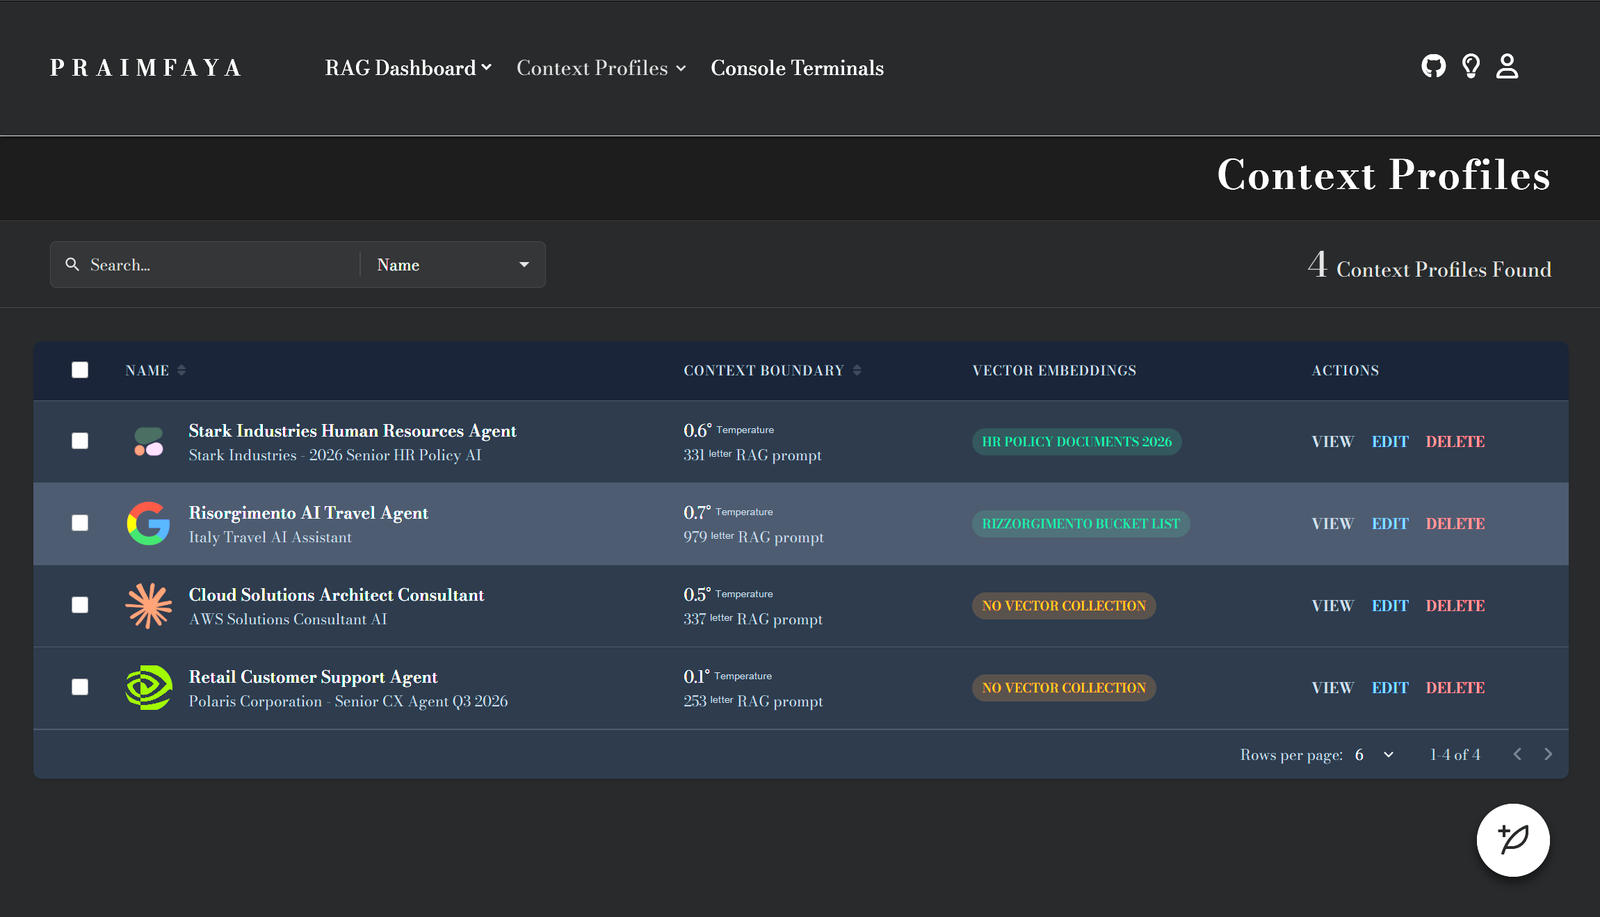Click the 1-4 of 4 pagination text
Viewport: 1600px width, 917px height.
[x=1455, y=755]
